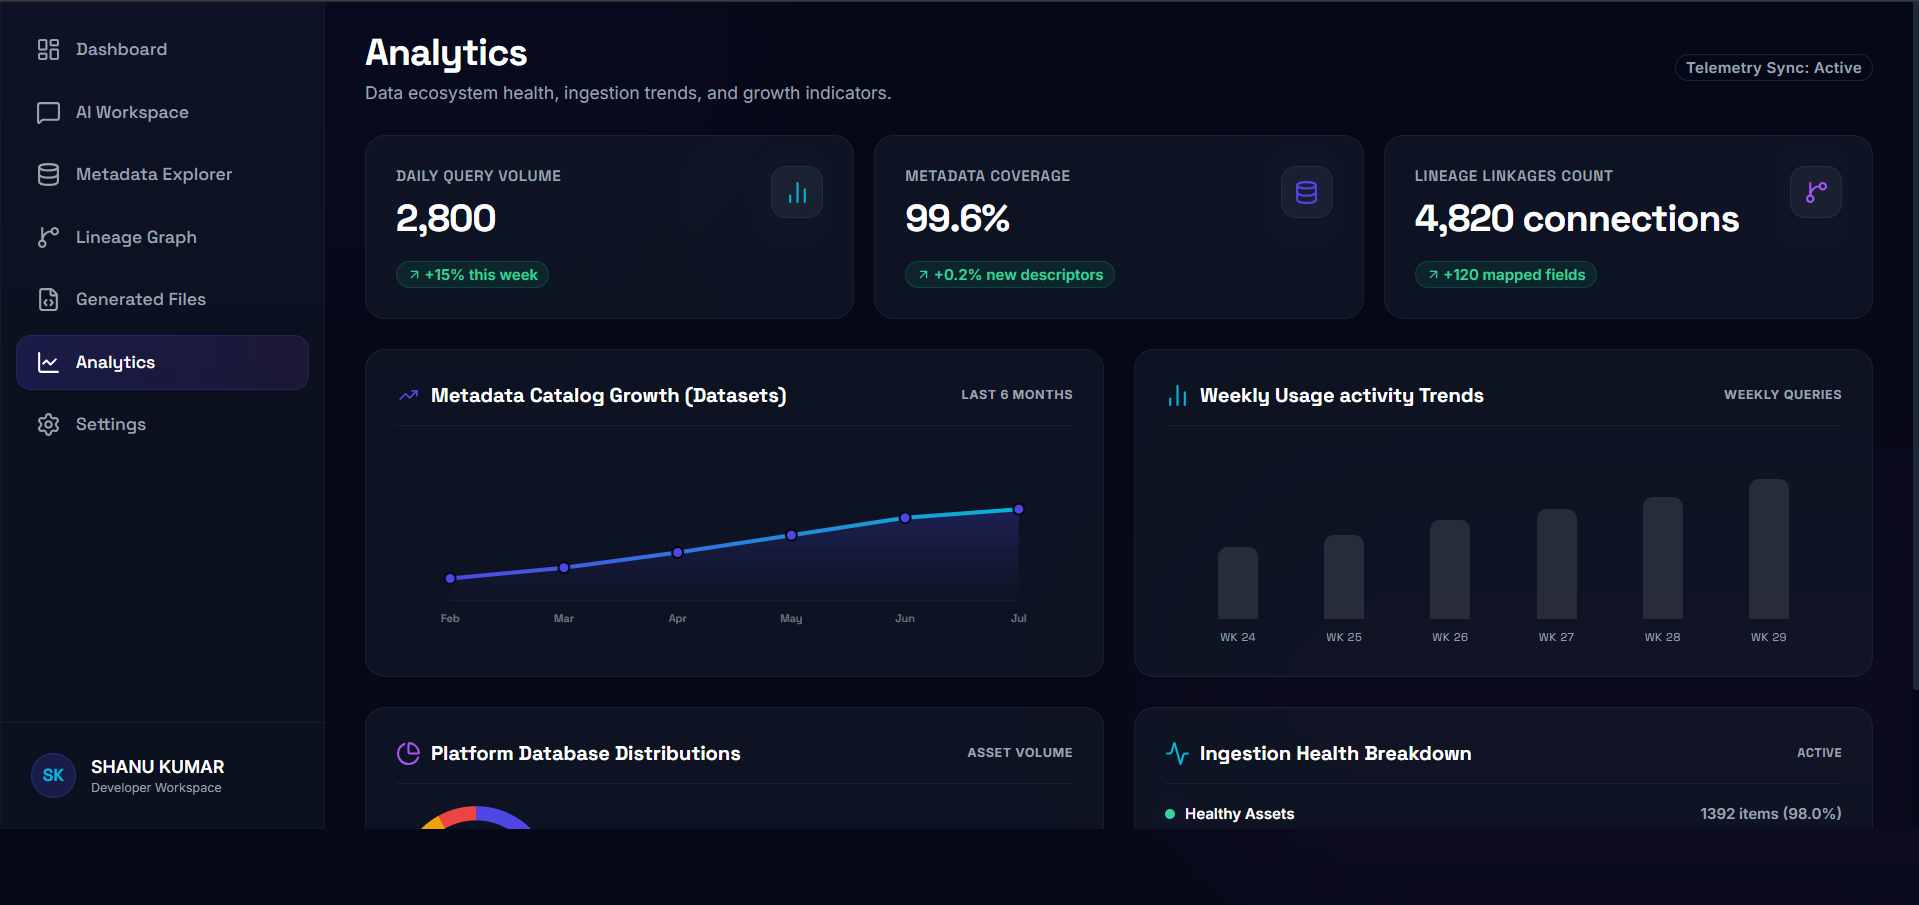The width and height of the screenshot is (1919, 905).
Task: Click the pie chart icon beside Platform Database Distributions
Action: [x=408, y=753]
